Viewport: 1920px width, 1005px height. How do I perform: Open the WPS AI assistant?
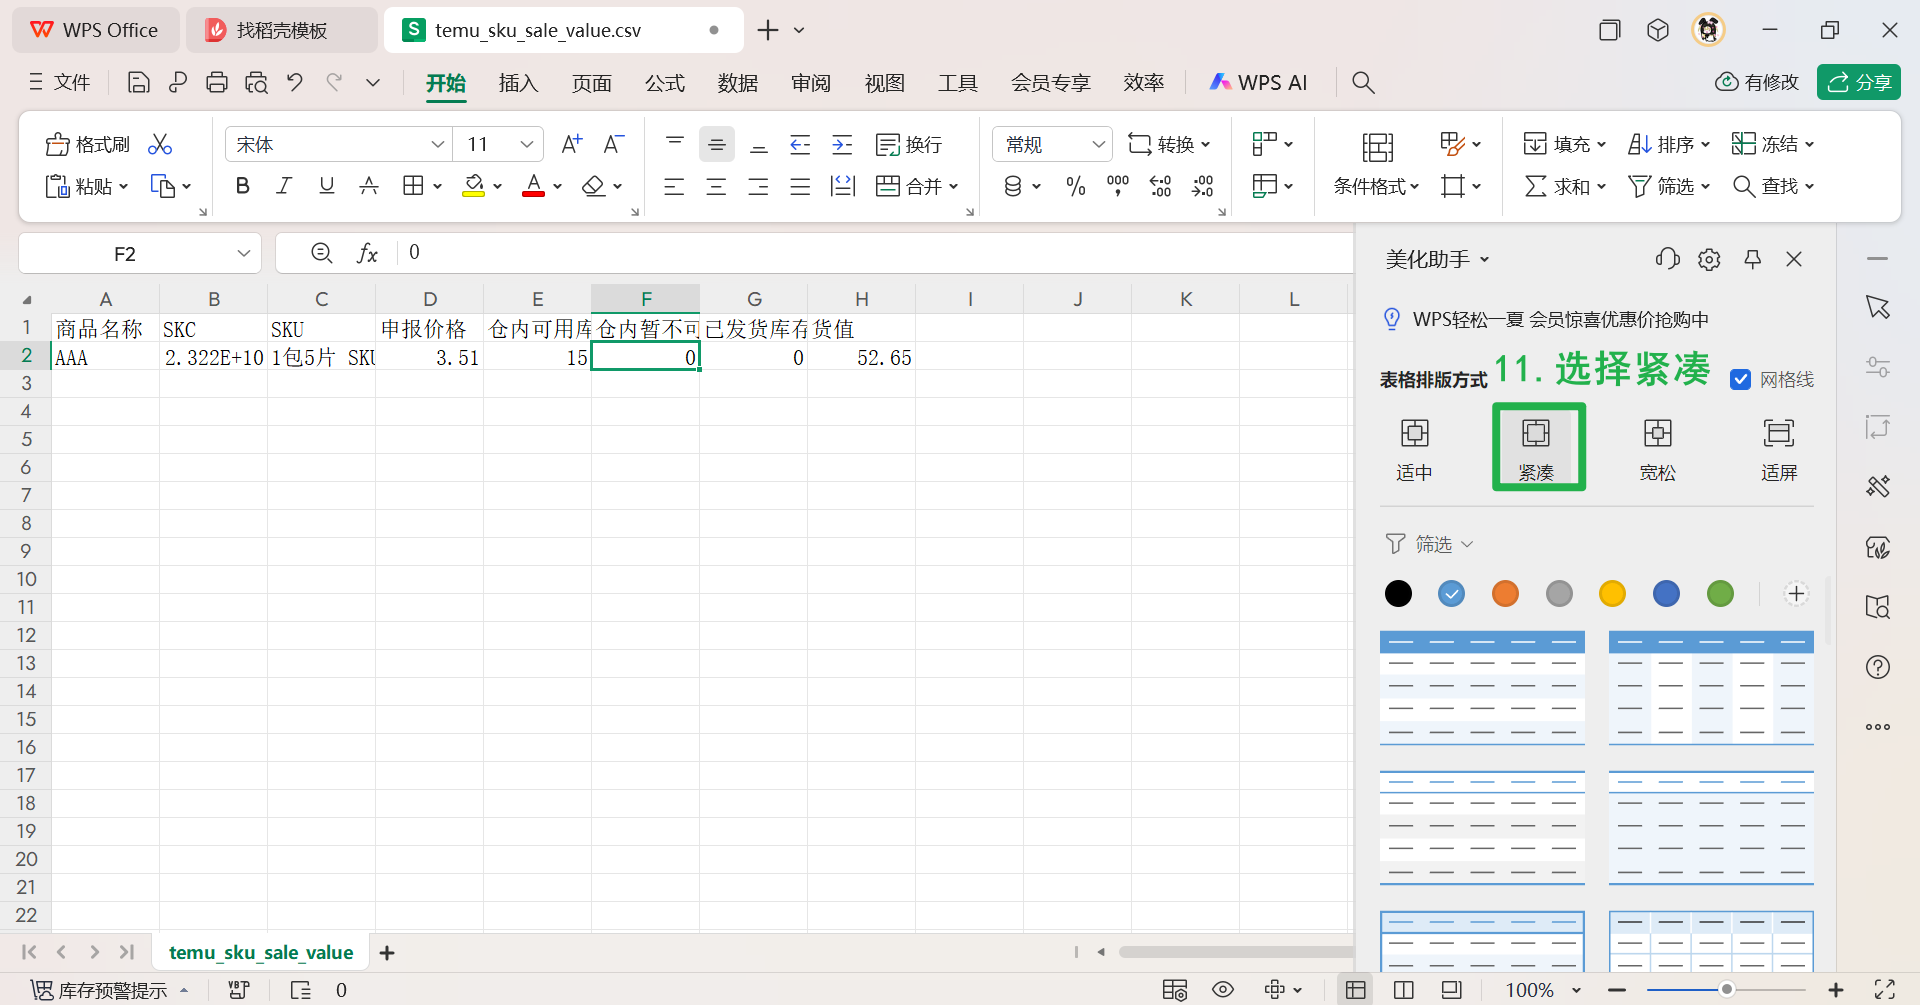tap(1258, 82)
